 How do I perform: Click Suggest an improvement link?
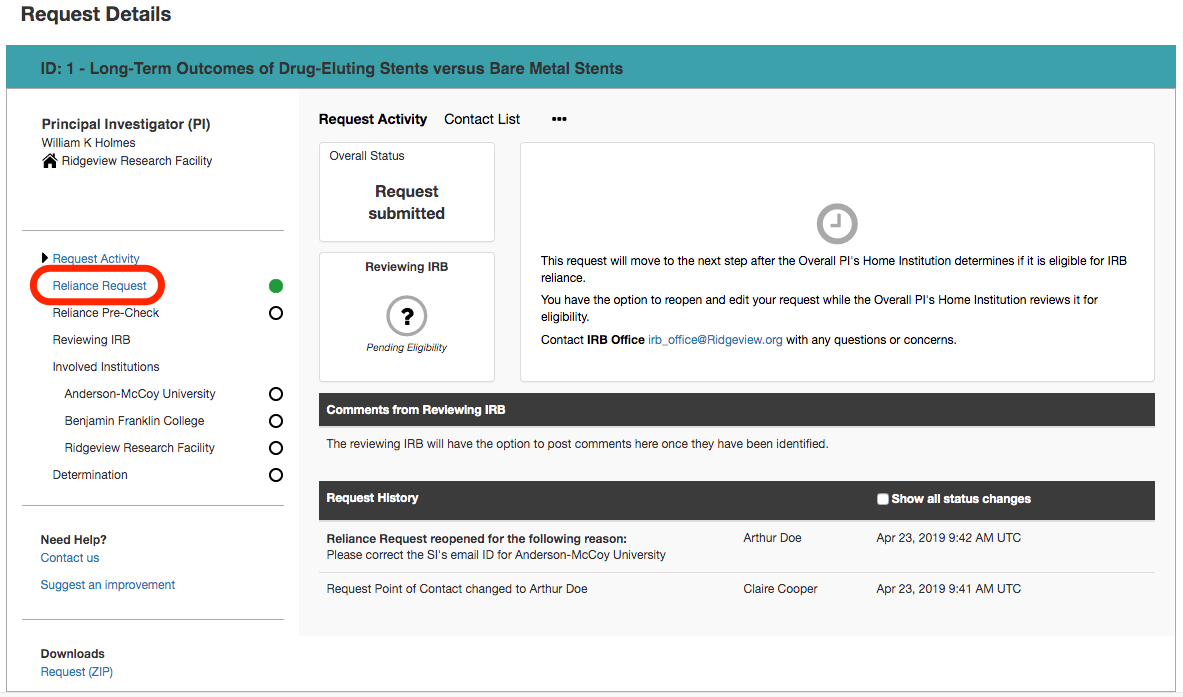click(108, 585)
